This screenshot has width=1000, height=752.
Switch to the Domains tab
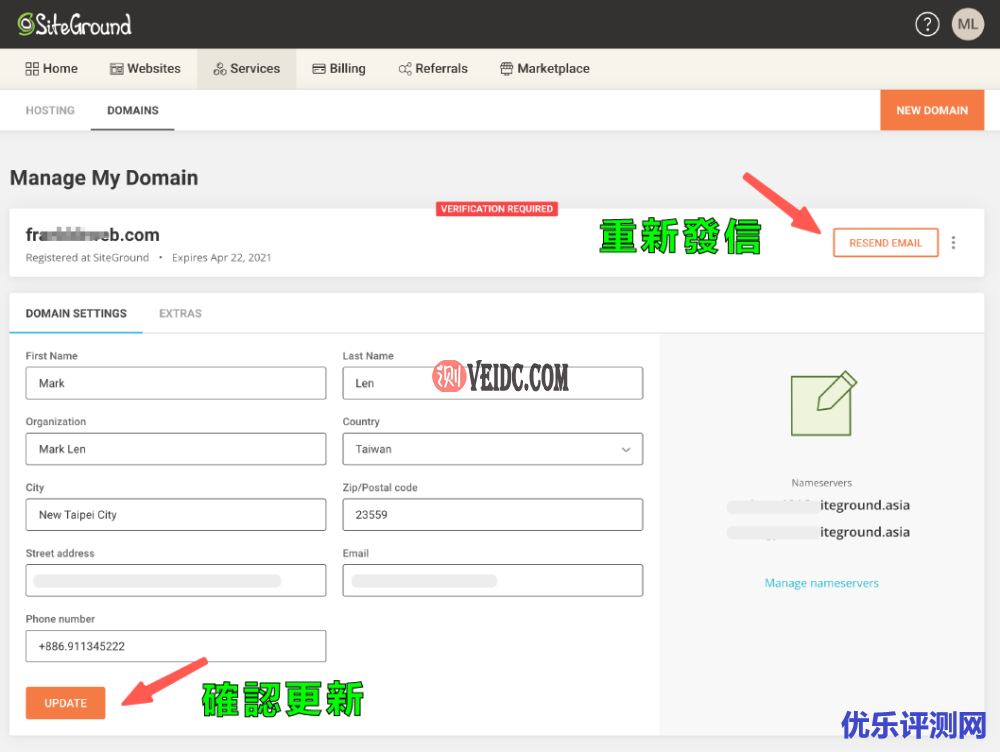pos(133,110)
